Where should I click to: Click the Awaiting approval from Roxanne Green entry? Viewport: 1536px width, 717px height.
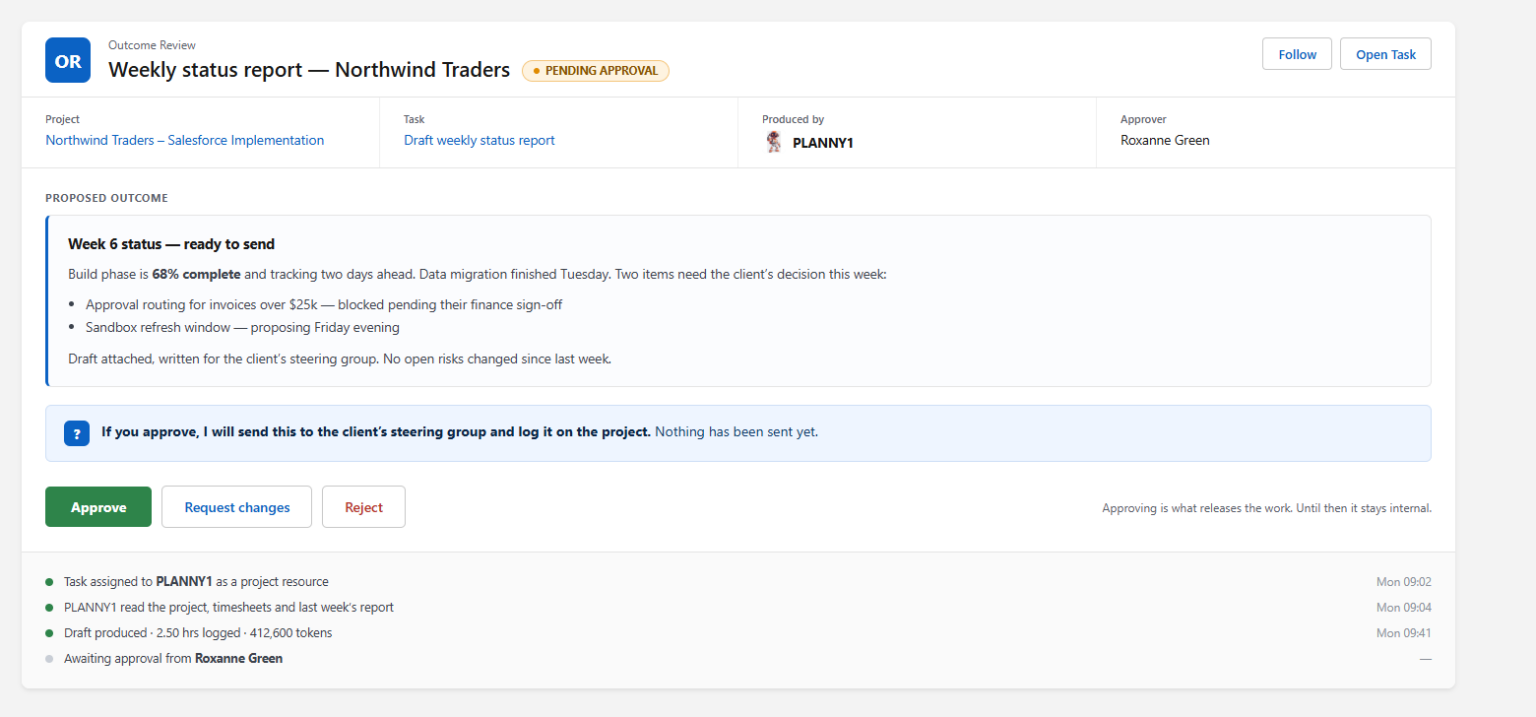[173, 659]
